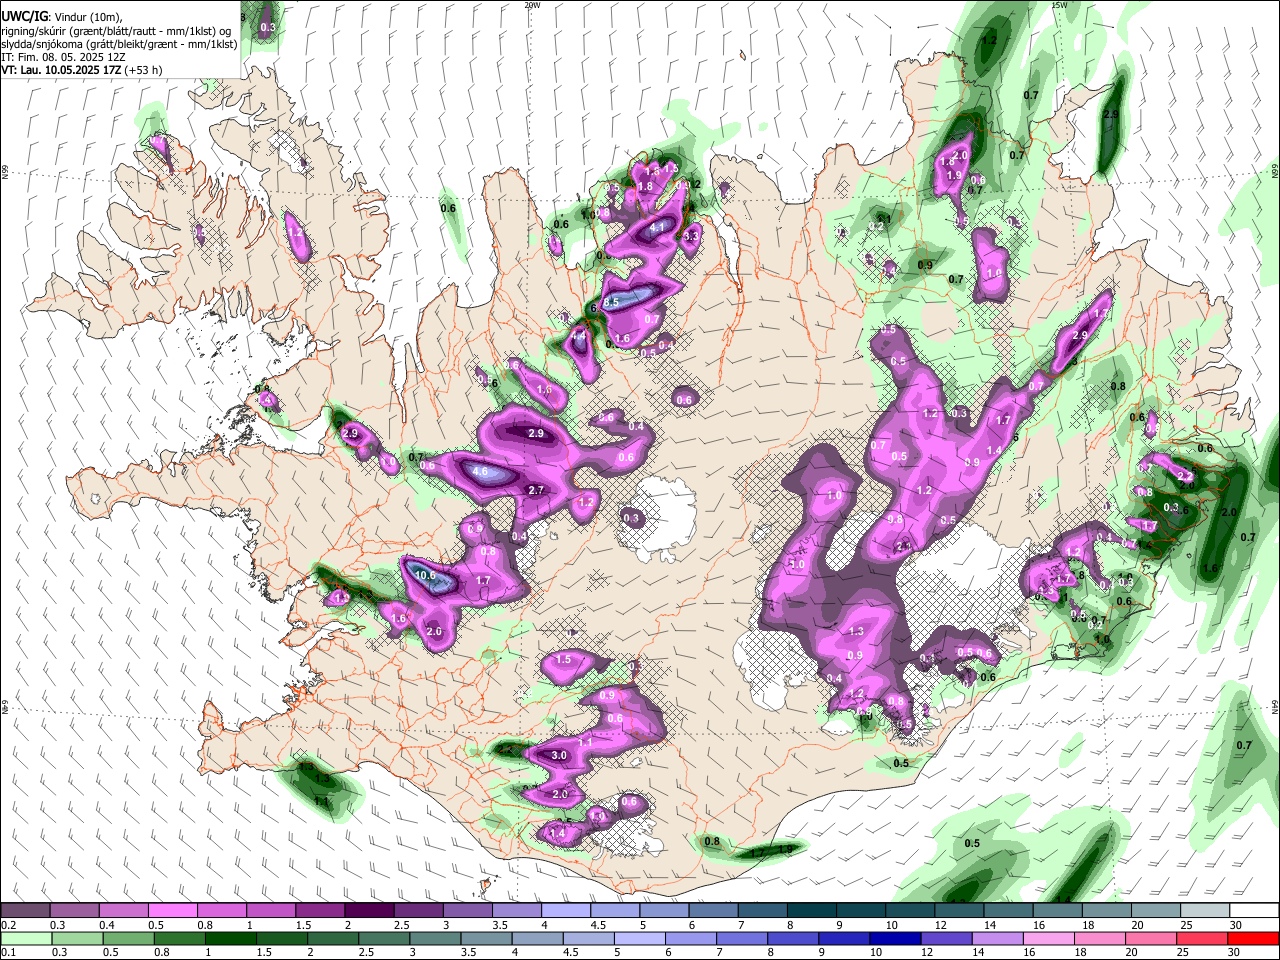
Task: Click the 'VT: Lau. 10.05.2025 17Z (+53 h)' valid time
Action: [x=82, y=70]
